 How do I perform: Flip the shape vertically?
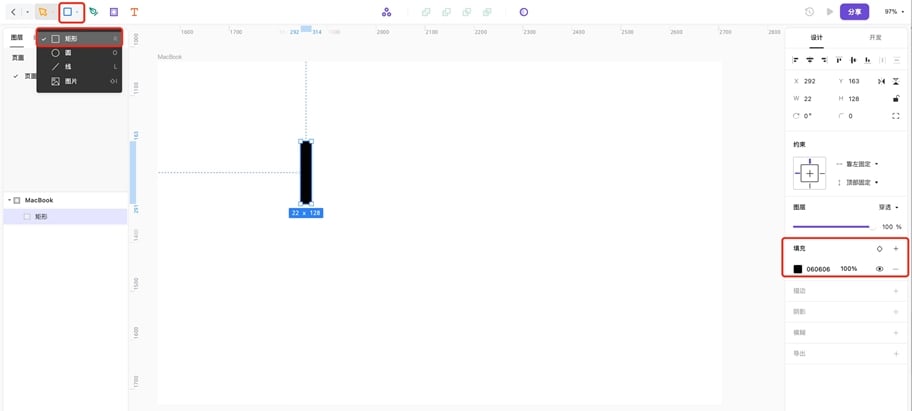coord(896,81)
